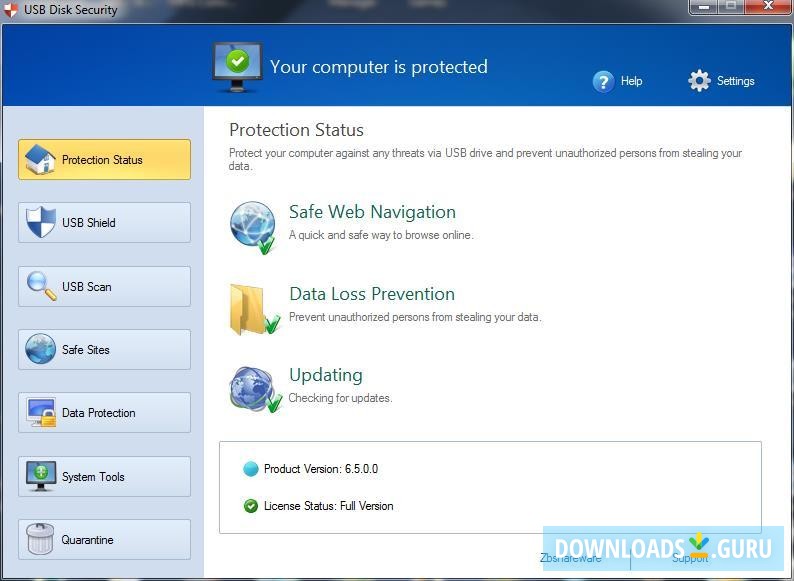
Task: Click the Data Loss Prevention folder icon
Action: (254, 309)
